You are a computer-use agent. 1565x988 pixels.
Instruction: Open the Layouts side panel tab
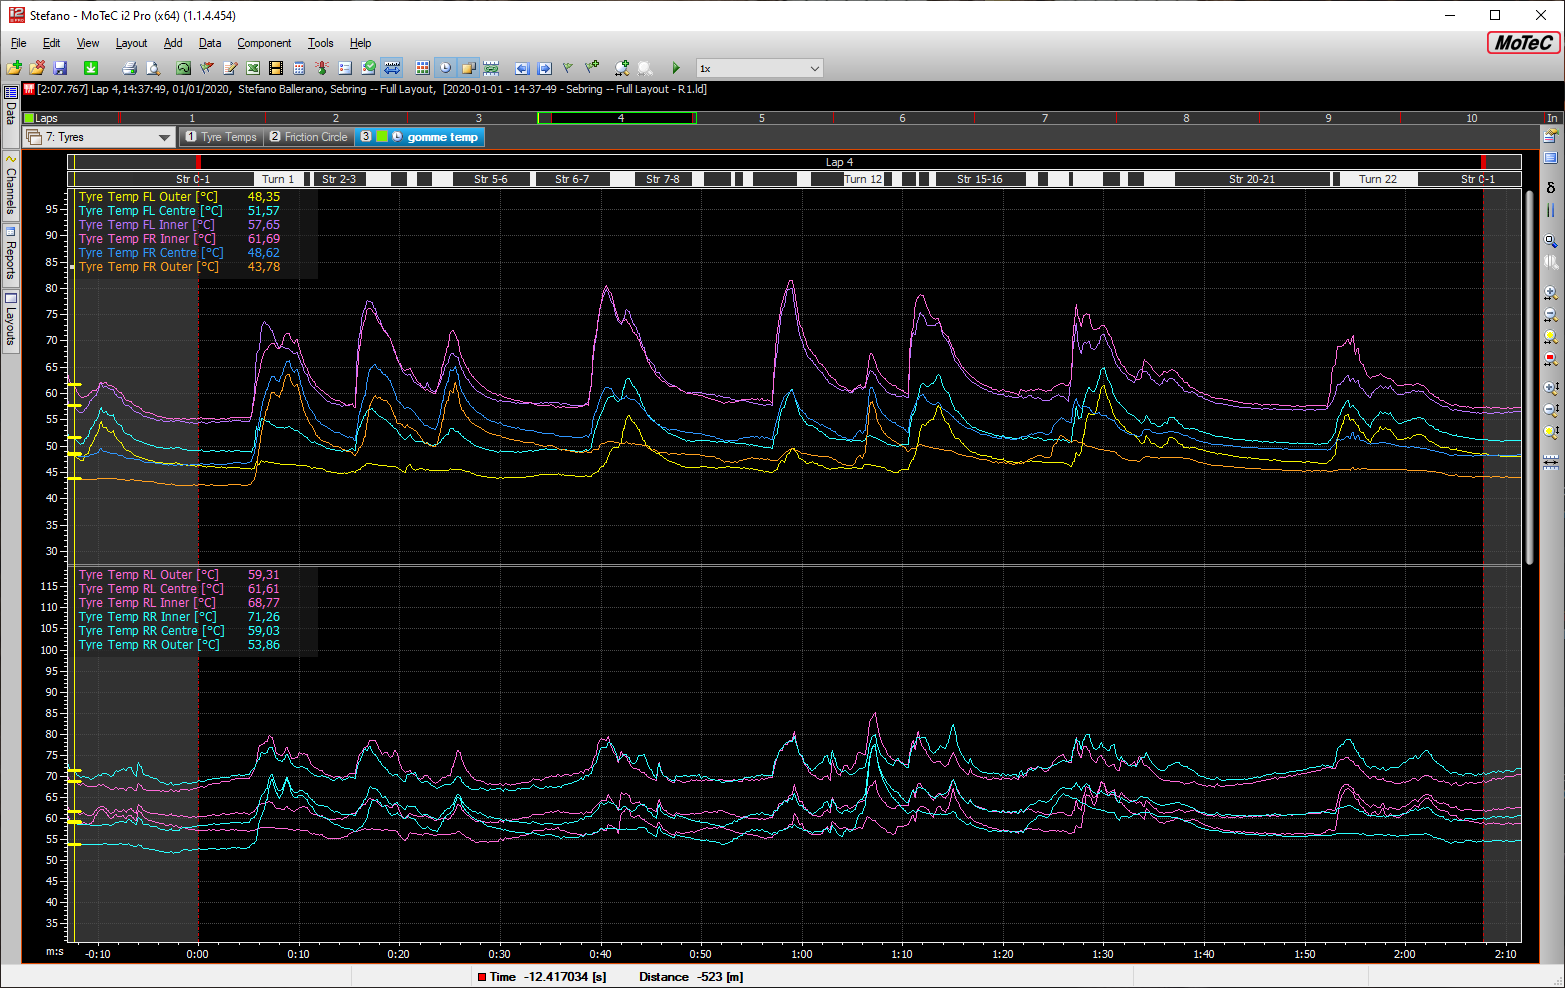11,320
